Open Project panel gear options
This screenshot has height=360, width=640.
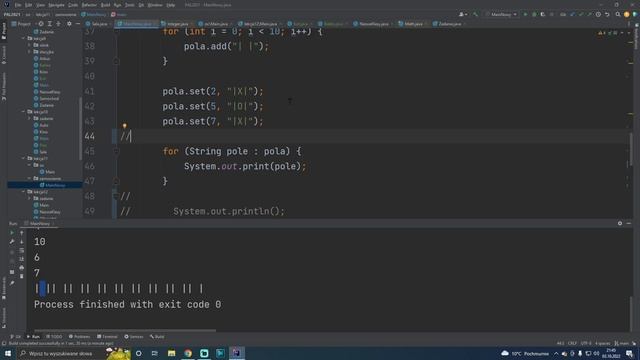point(69,24)
